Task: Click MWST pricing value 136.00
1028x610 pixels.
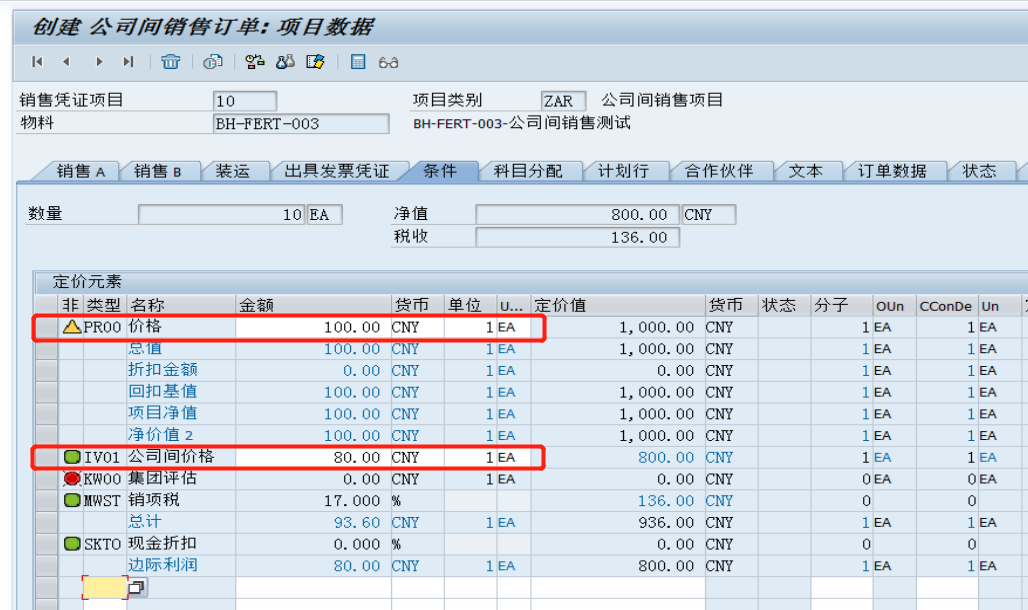Action: [666, 501]
